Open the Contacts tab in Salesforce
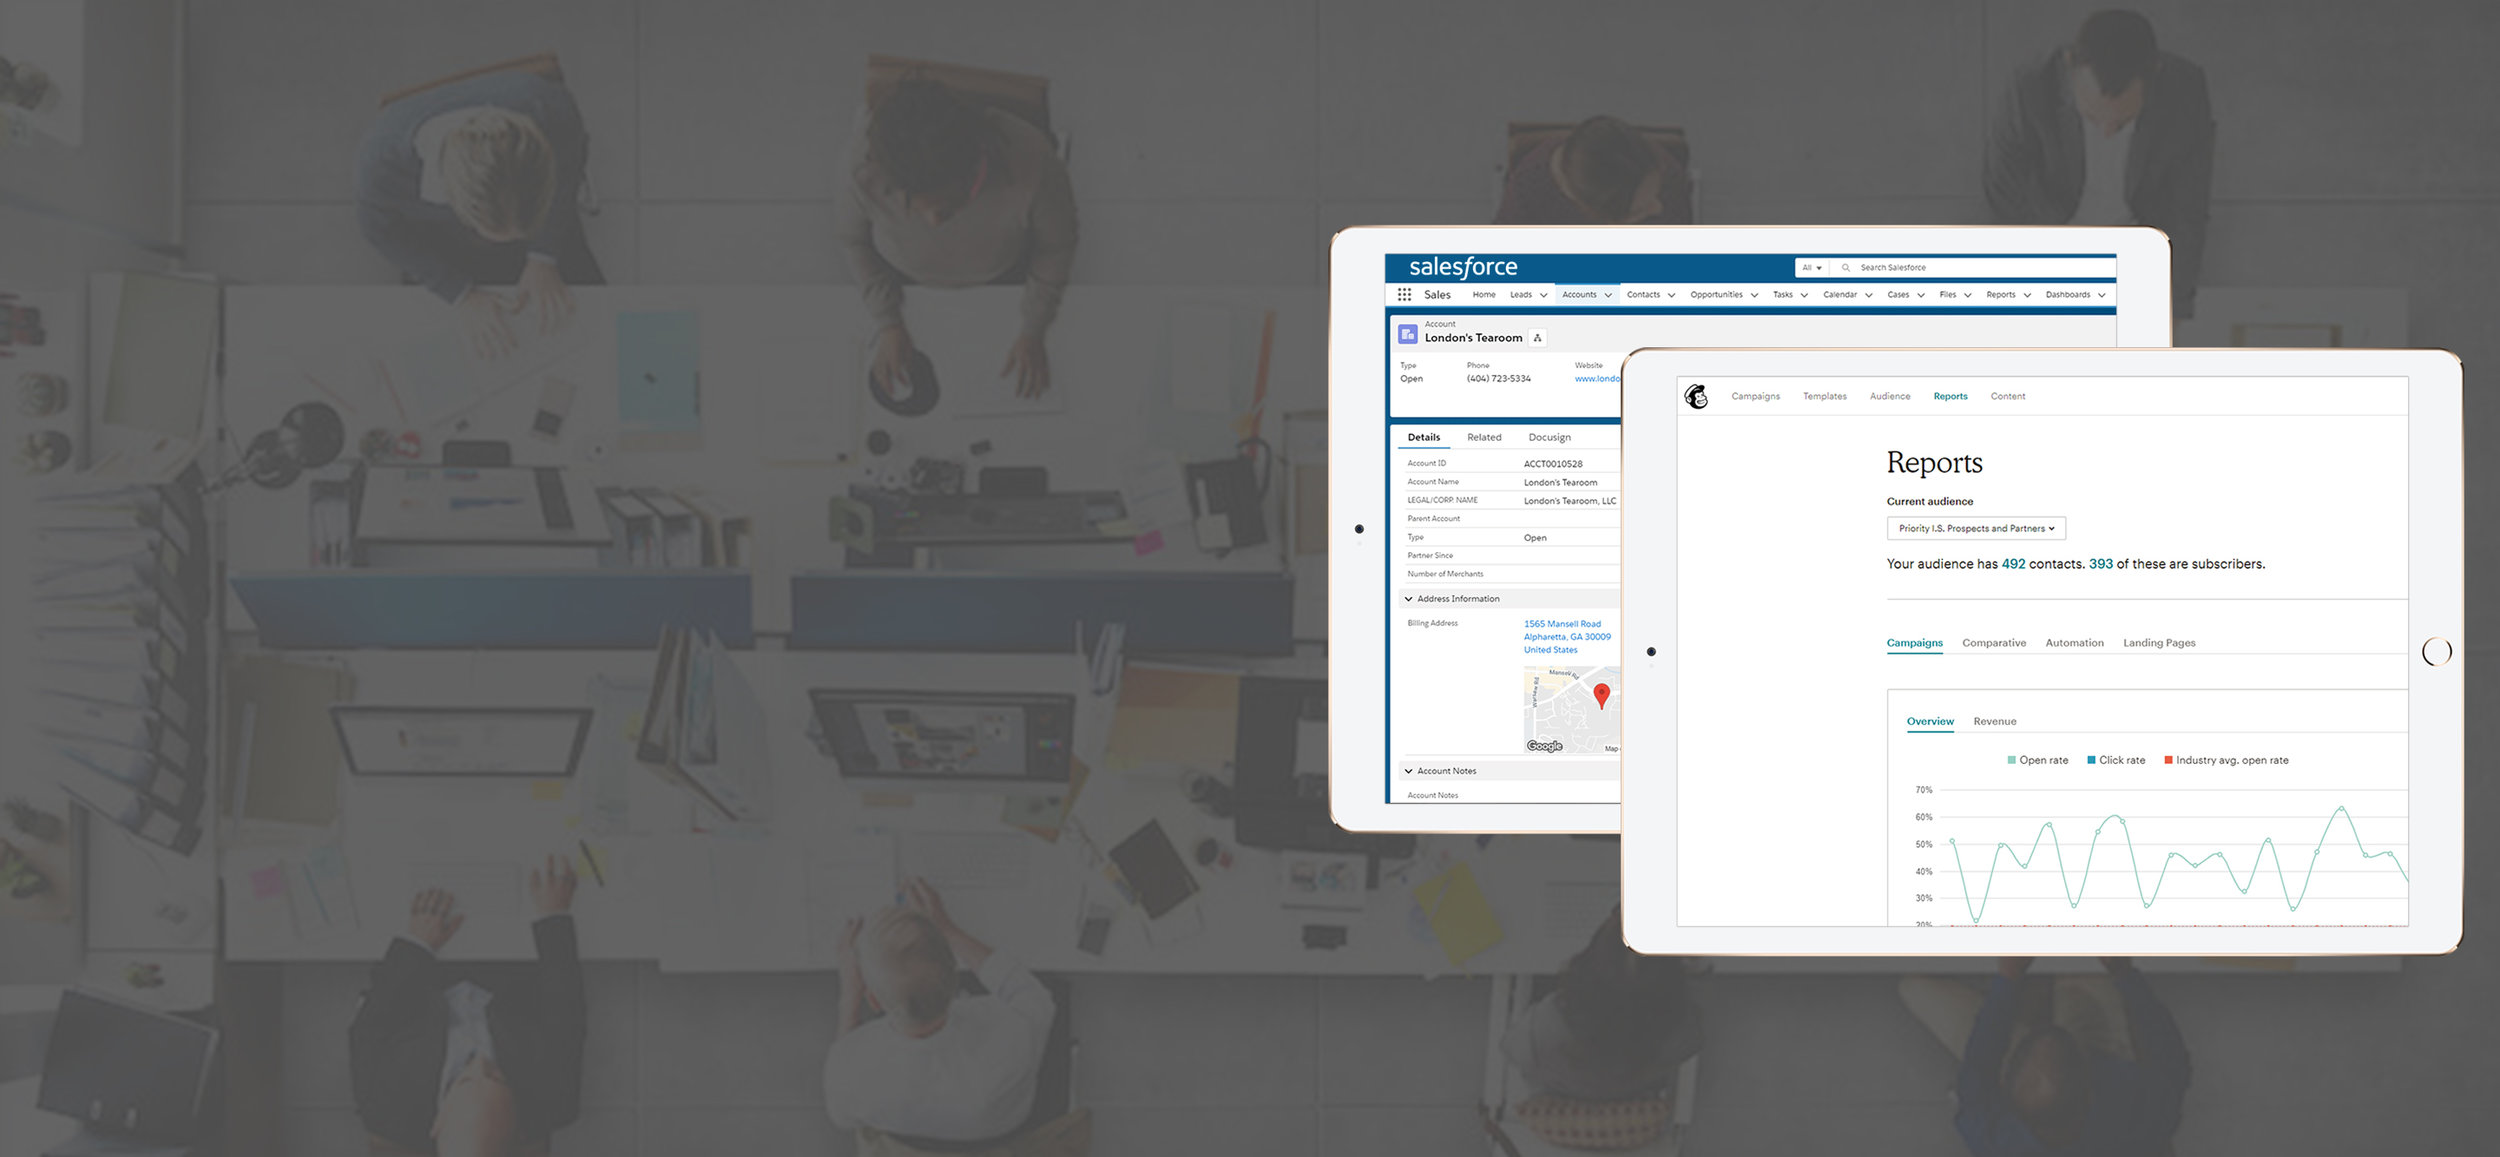 coord(1643,295)
